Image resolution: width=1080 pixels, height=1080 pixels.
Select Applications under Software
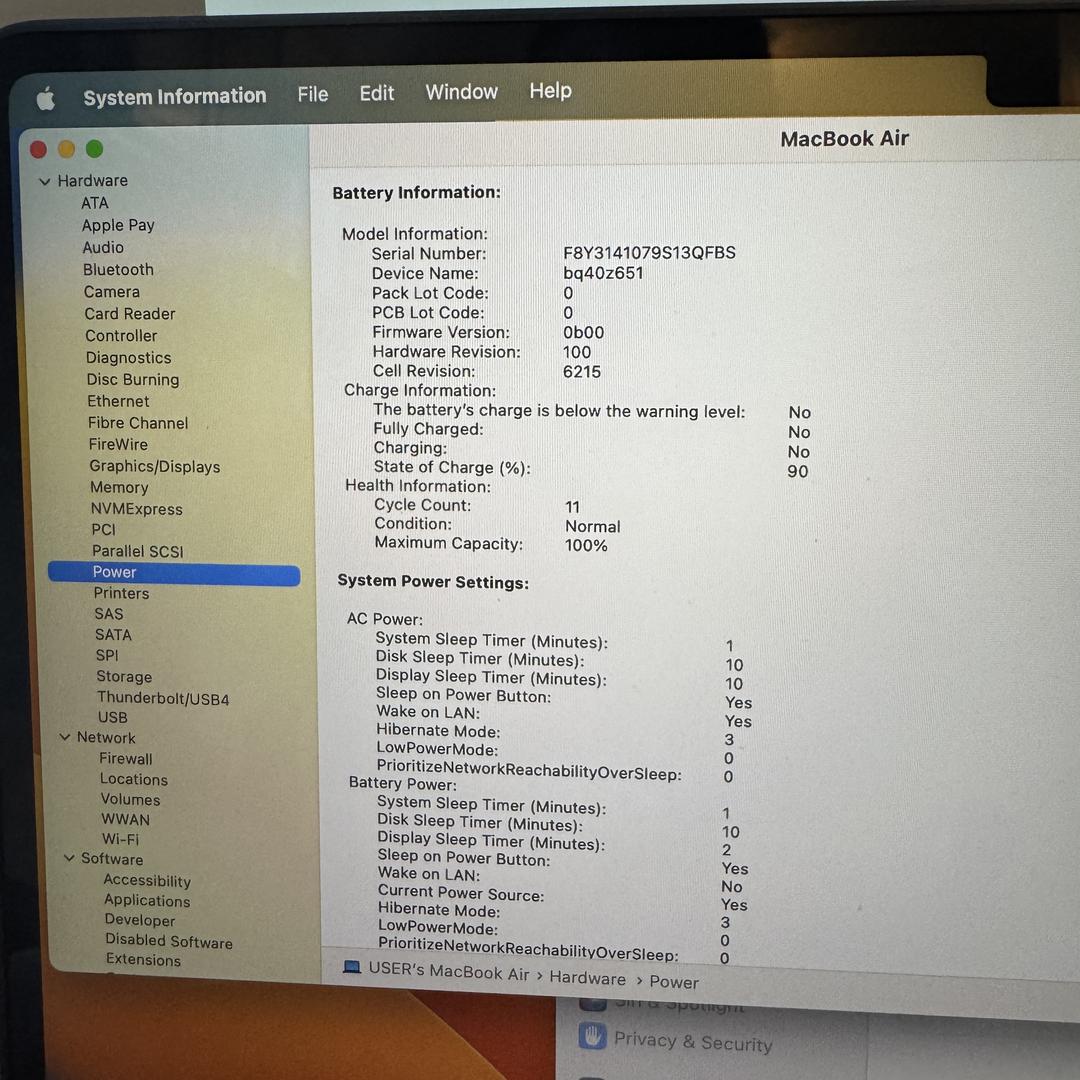click(147, 900)
